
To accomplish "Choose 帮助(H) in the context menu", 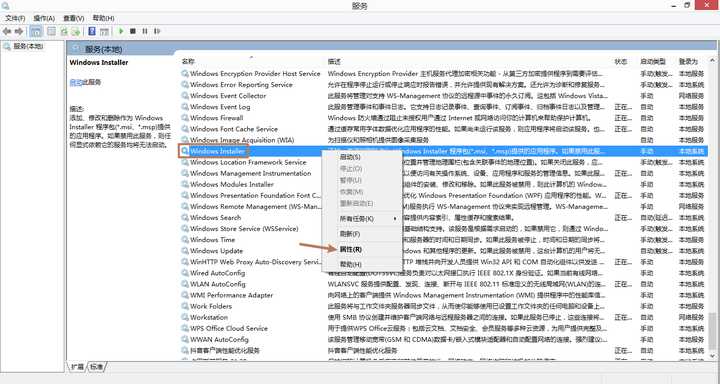I will (362, 265).
